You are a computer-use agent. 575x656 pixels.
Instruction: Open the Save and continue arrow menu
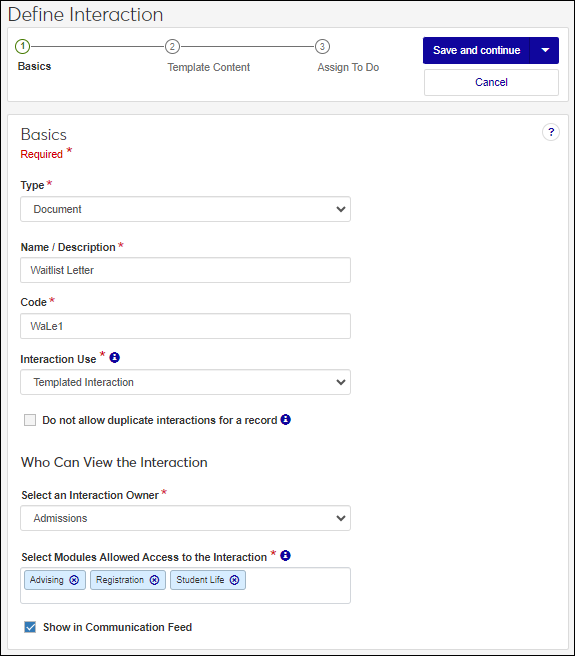544,50
